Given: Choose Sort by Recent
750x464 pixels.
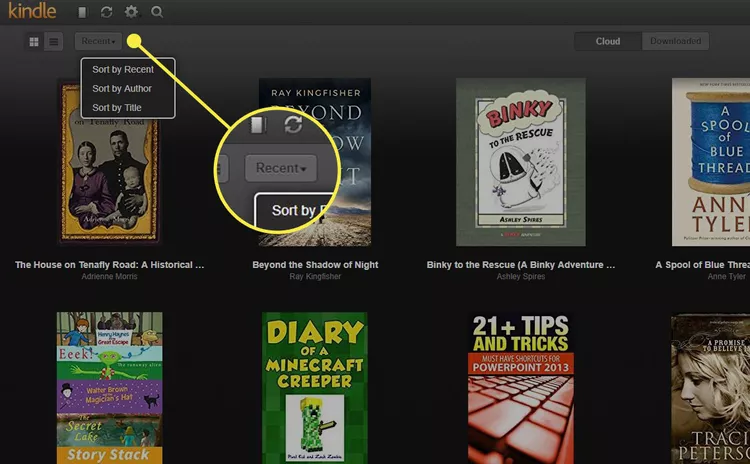Looking at the screenshot, I should 123,69.
